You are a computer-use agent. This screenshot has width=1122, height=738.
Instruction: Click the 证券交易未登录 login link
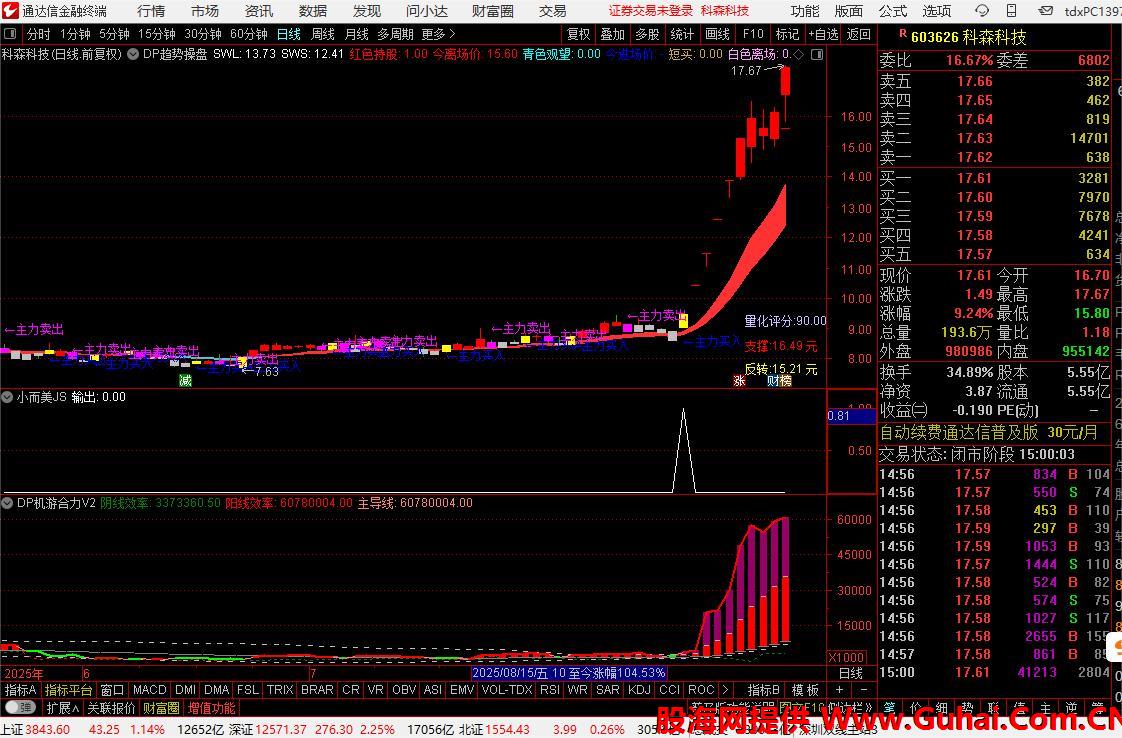click(x=651, y=11)
